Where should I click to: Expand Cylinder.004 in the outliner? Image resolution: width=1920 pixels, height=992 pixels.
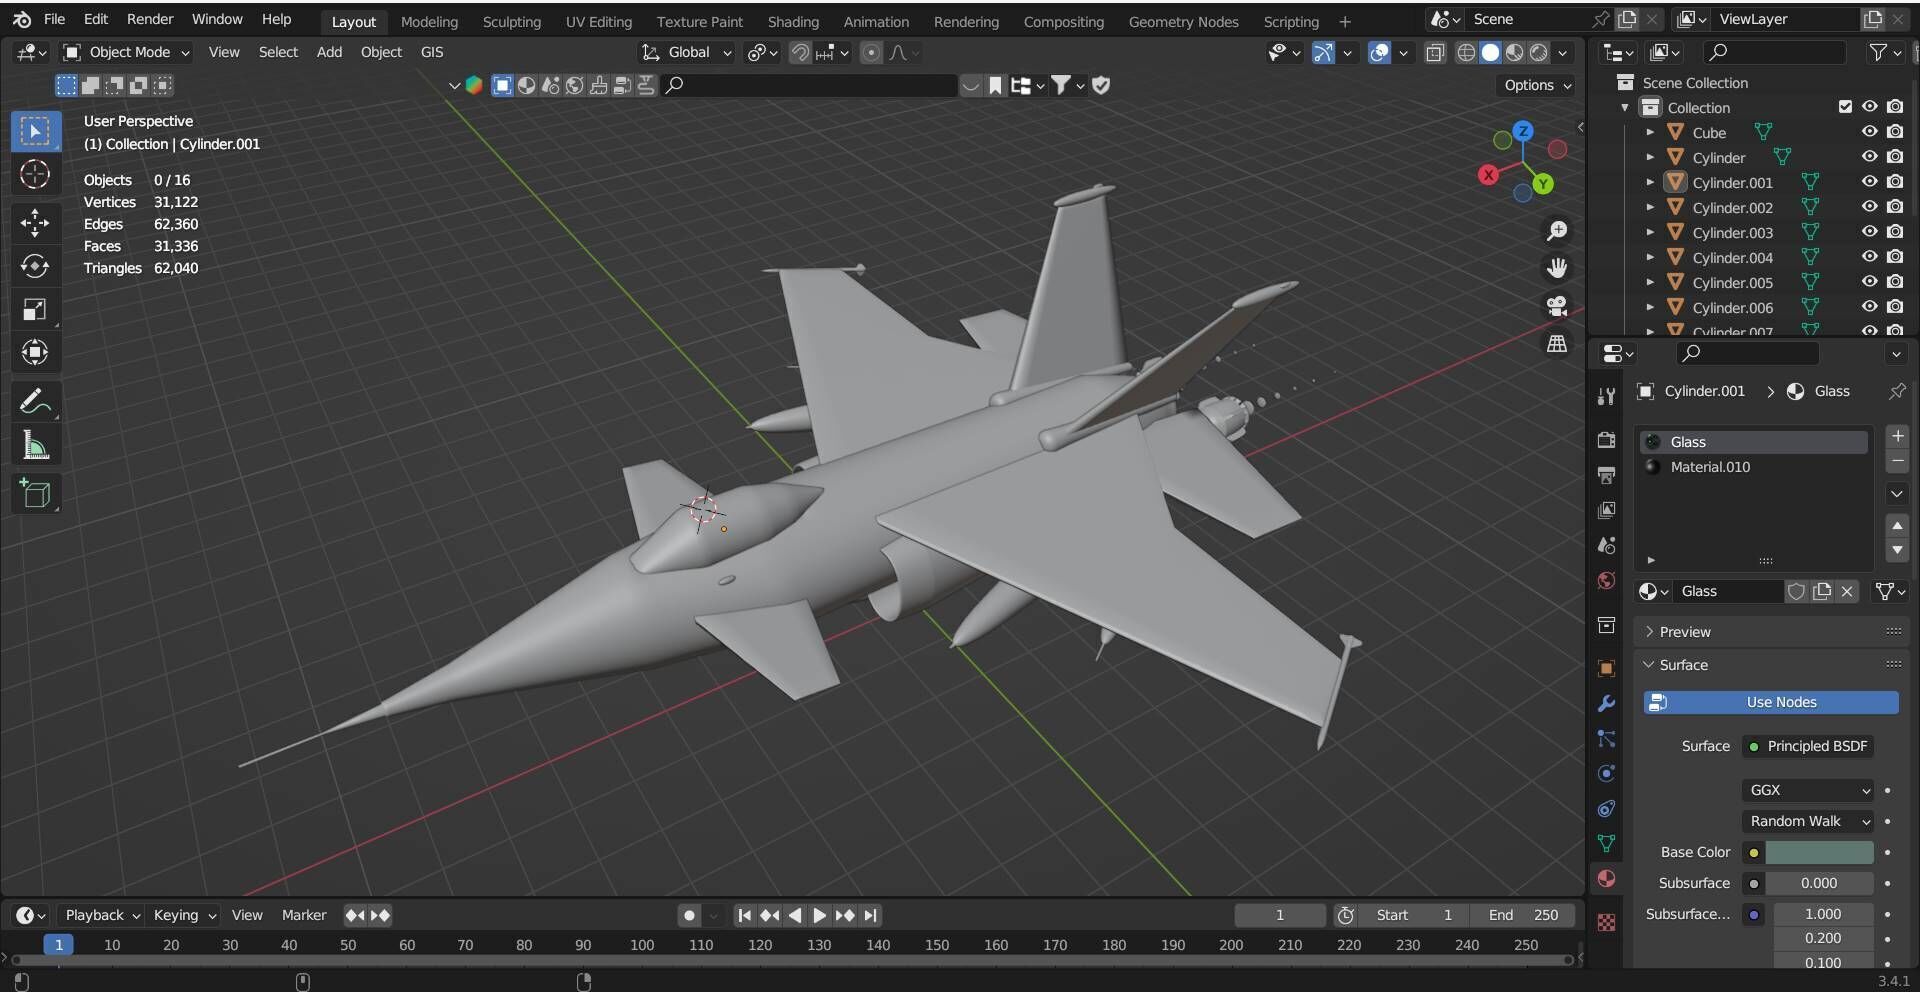click(x=1650, y=257)
